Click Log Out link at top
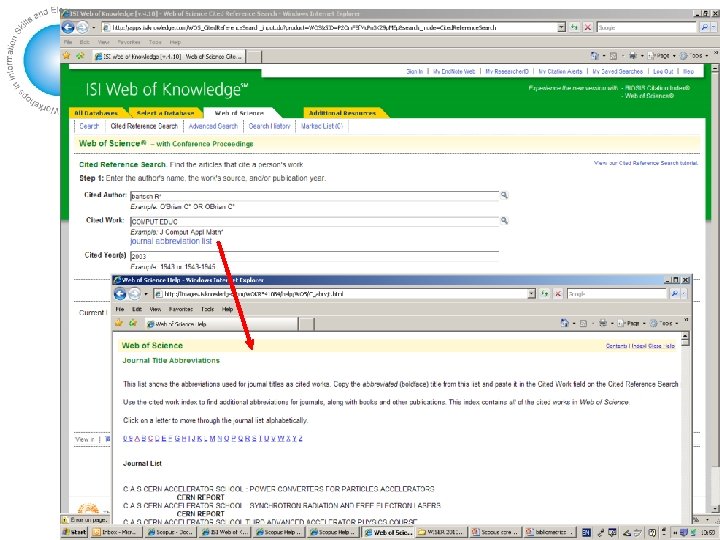720x540 pixels. [x=663, y=72]
